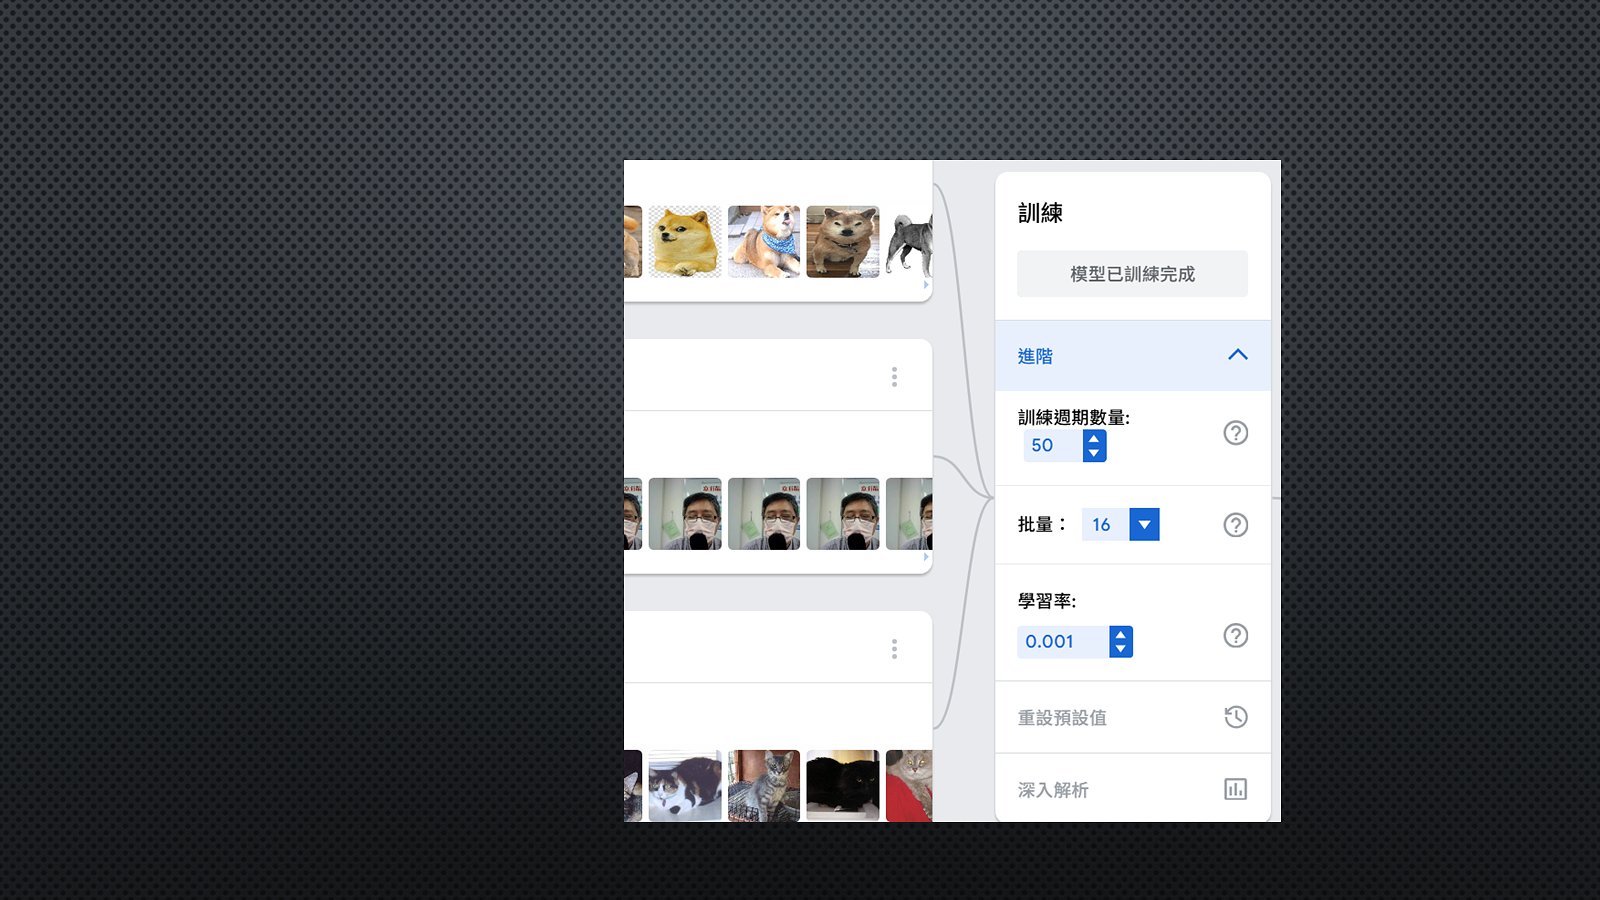Select the yellow doge Shiba thumbnail
Image resolution: width=1600 pixels, height=900 pixels.
685,242
